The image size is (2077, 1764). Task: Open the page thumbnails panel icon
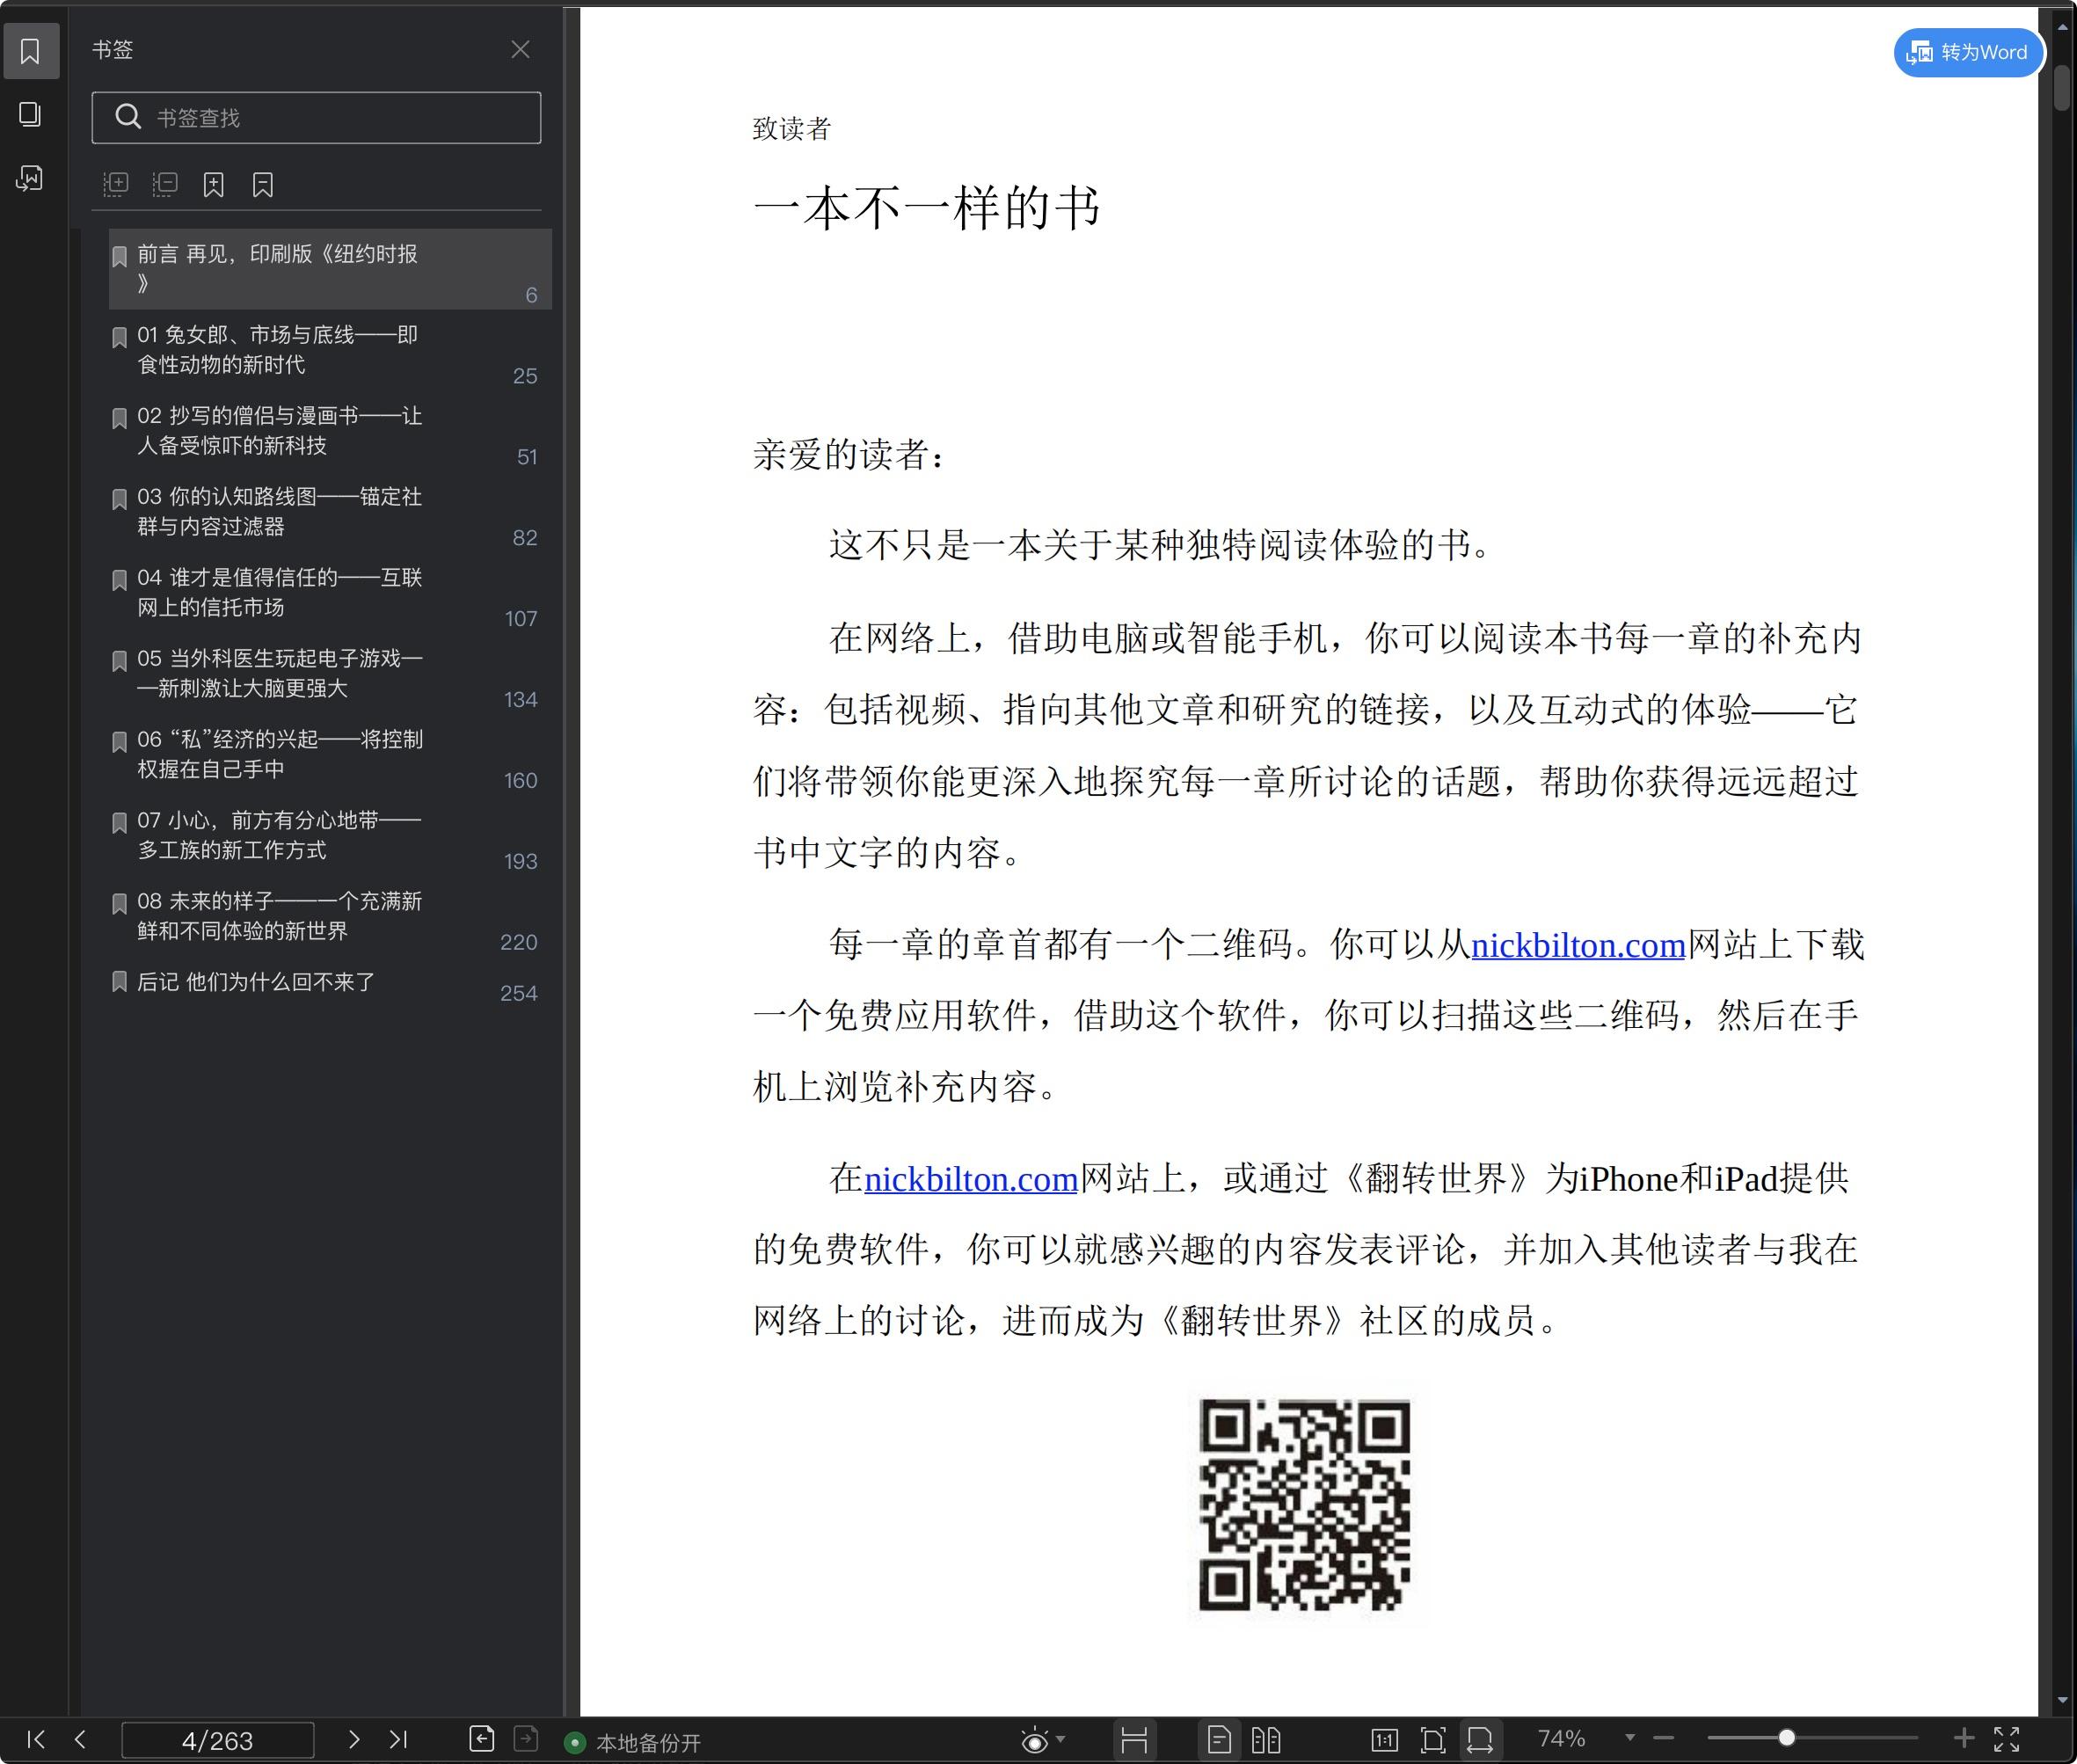tap(30, 114)
